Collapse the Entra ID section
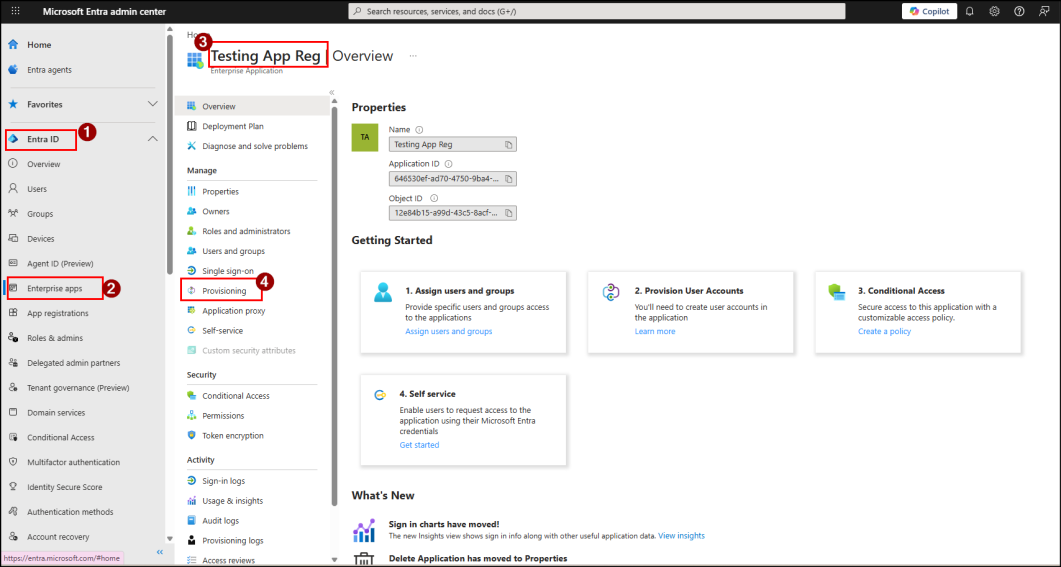The height and width of the screenshot is (567, 1061). coord(152,139)
